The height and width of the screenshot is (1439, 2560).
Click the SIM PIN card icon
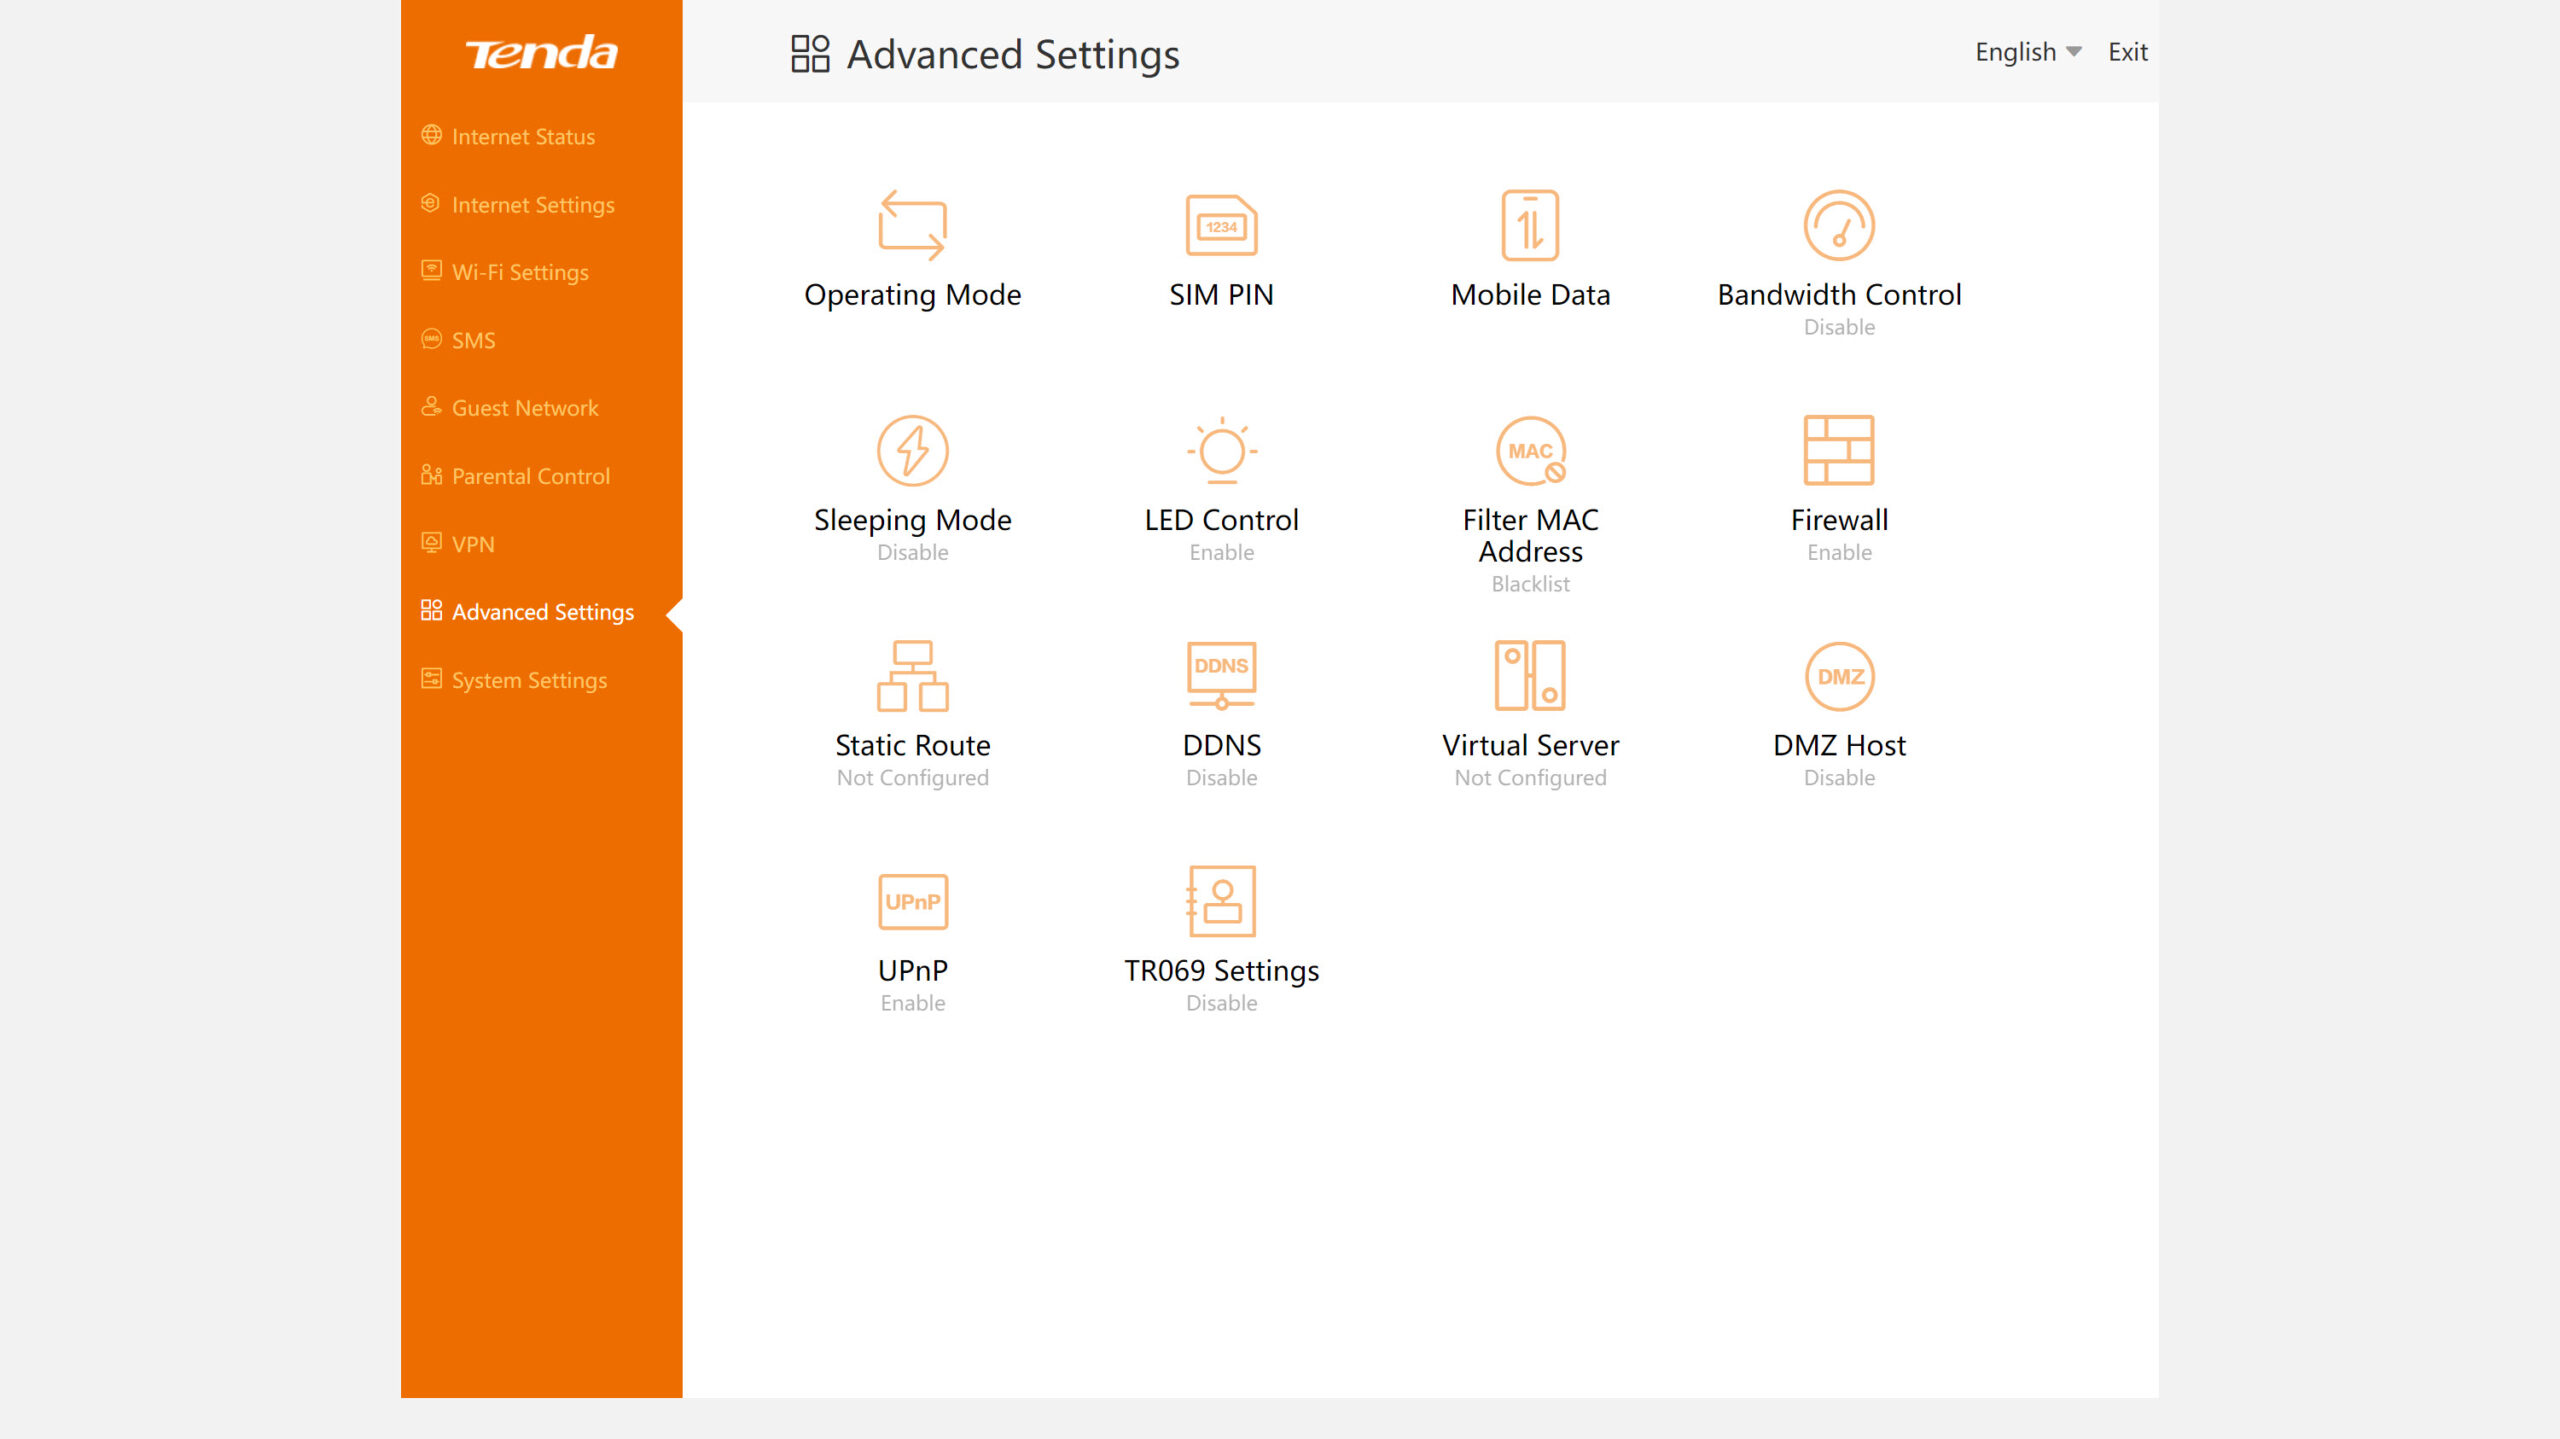coord(1221,226)
